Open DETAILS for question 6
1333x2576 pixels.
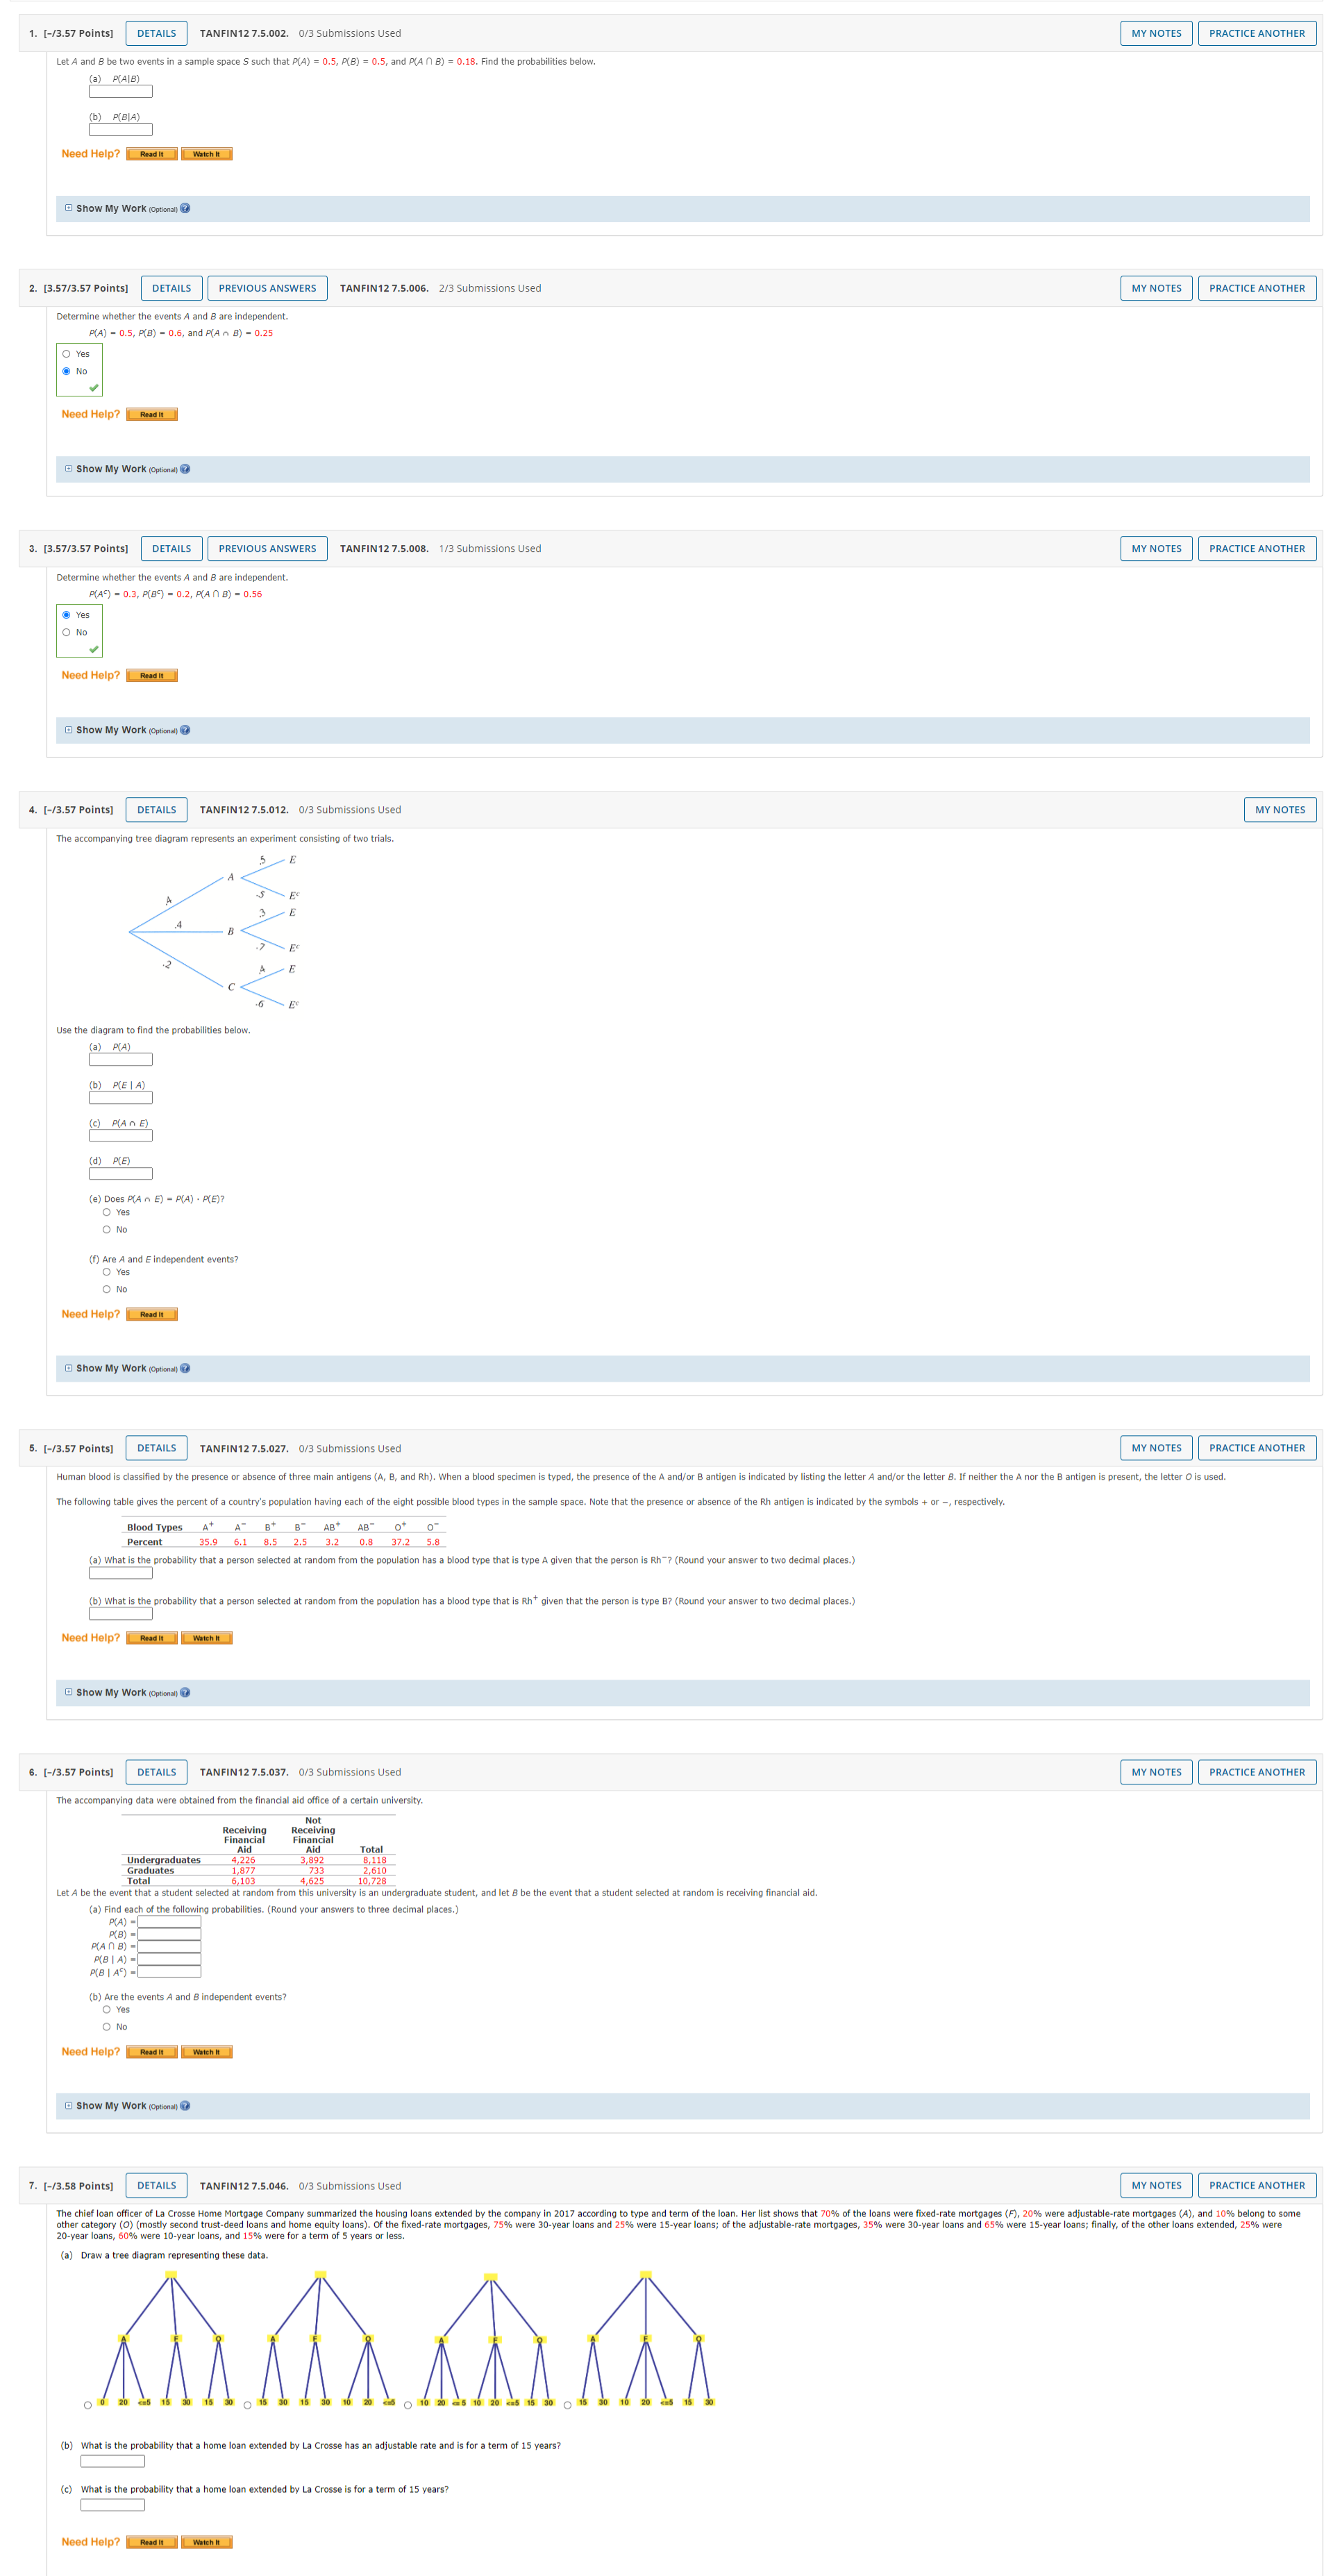(156, 1772)
